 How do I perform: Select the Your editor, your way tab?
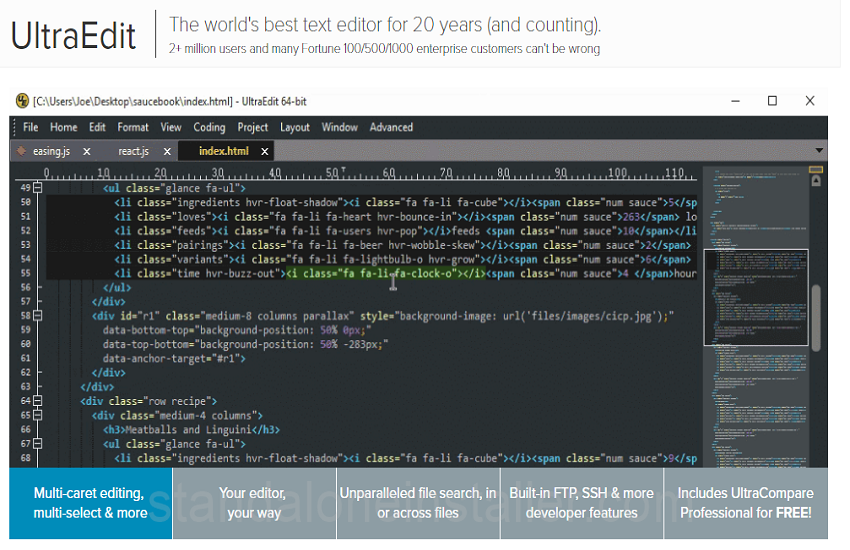[x=254, y=503]
